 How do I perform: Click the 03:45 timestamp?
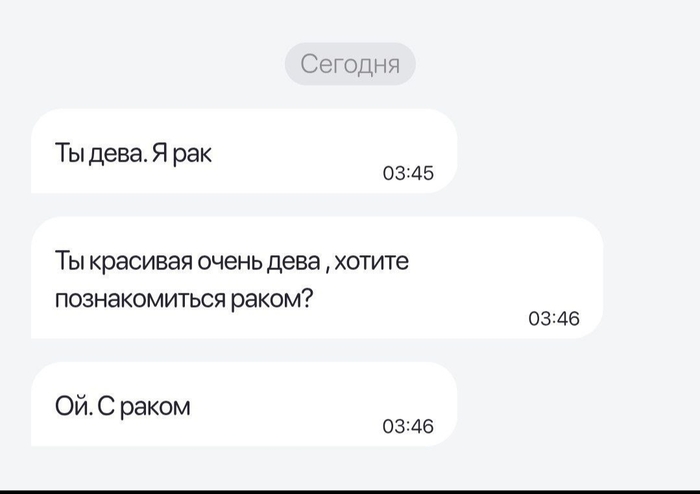pyautogui.click(x=408, y=173)
